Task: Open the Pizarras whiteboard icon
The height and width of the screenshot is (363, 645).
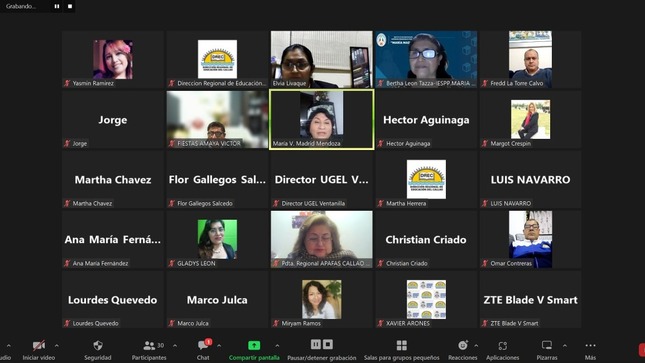Action: click(x=547, y=345)
